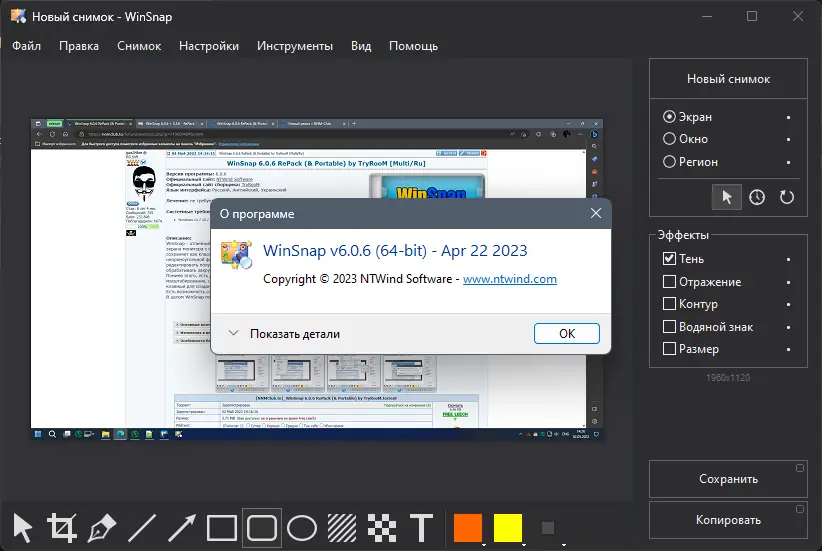Enable the Контур effect checkbox

coord(669,304)
